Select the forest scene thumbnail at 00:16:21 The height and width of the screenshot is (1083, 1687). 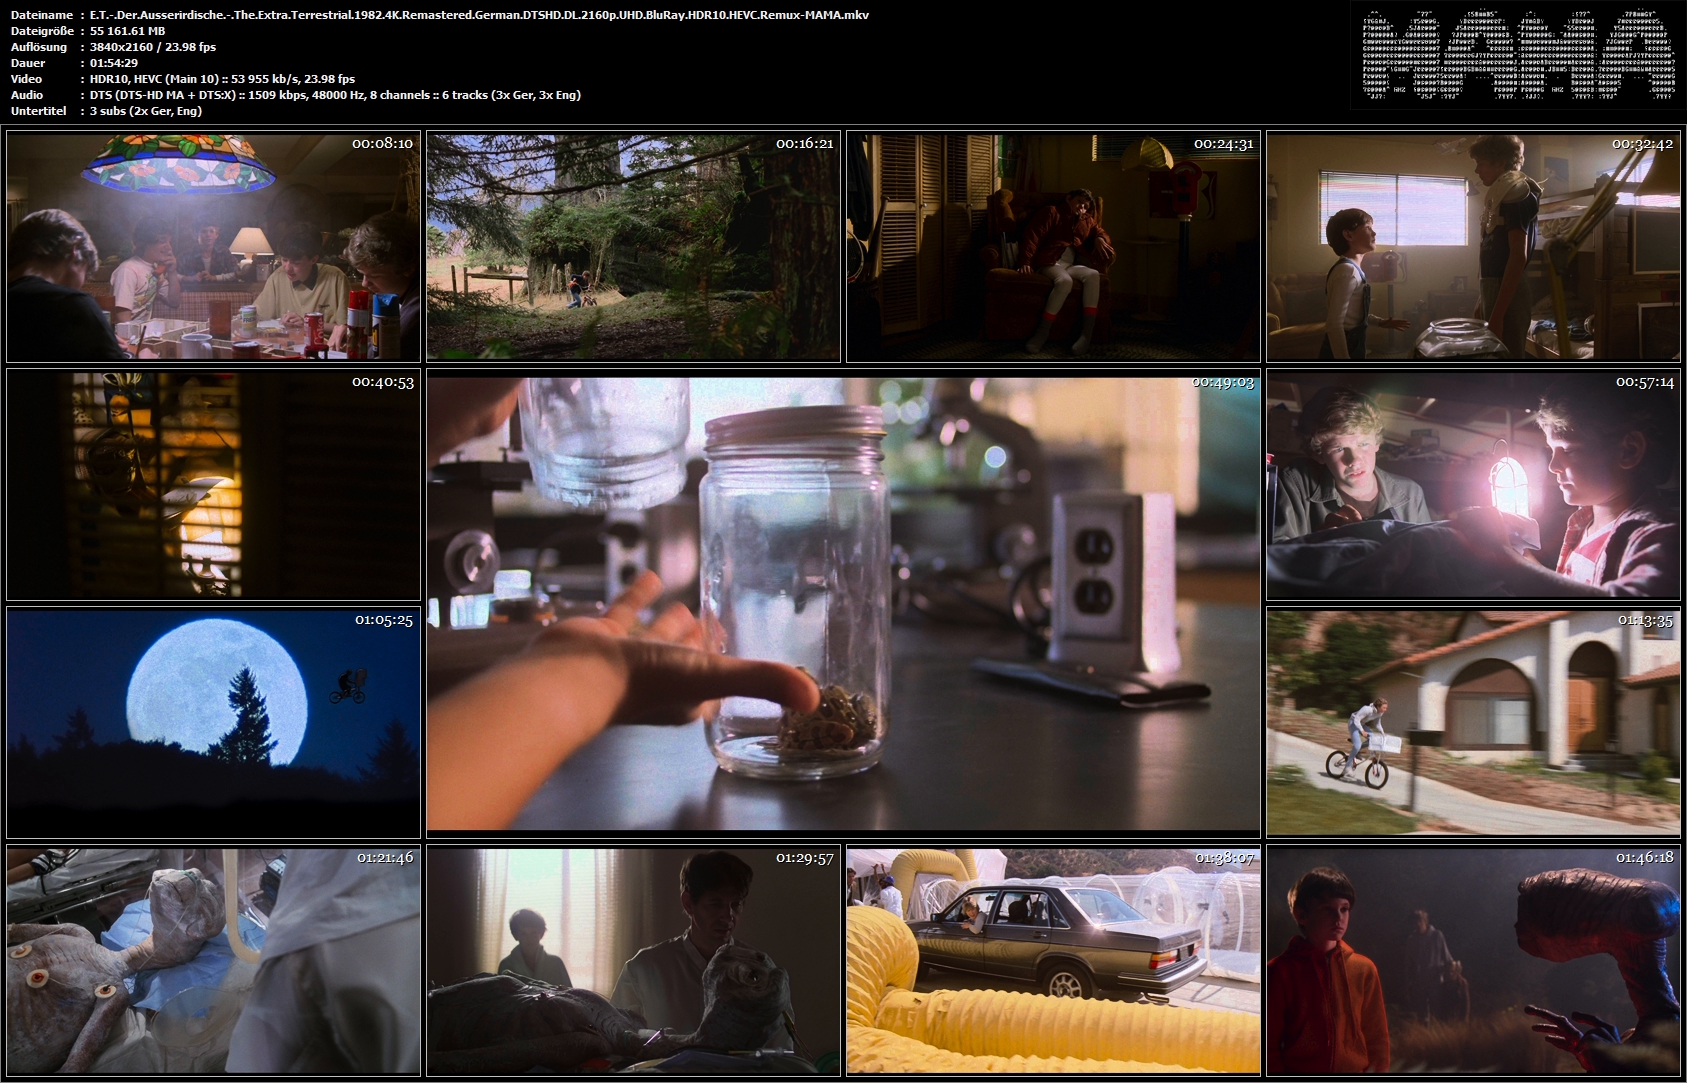(633, 247)
